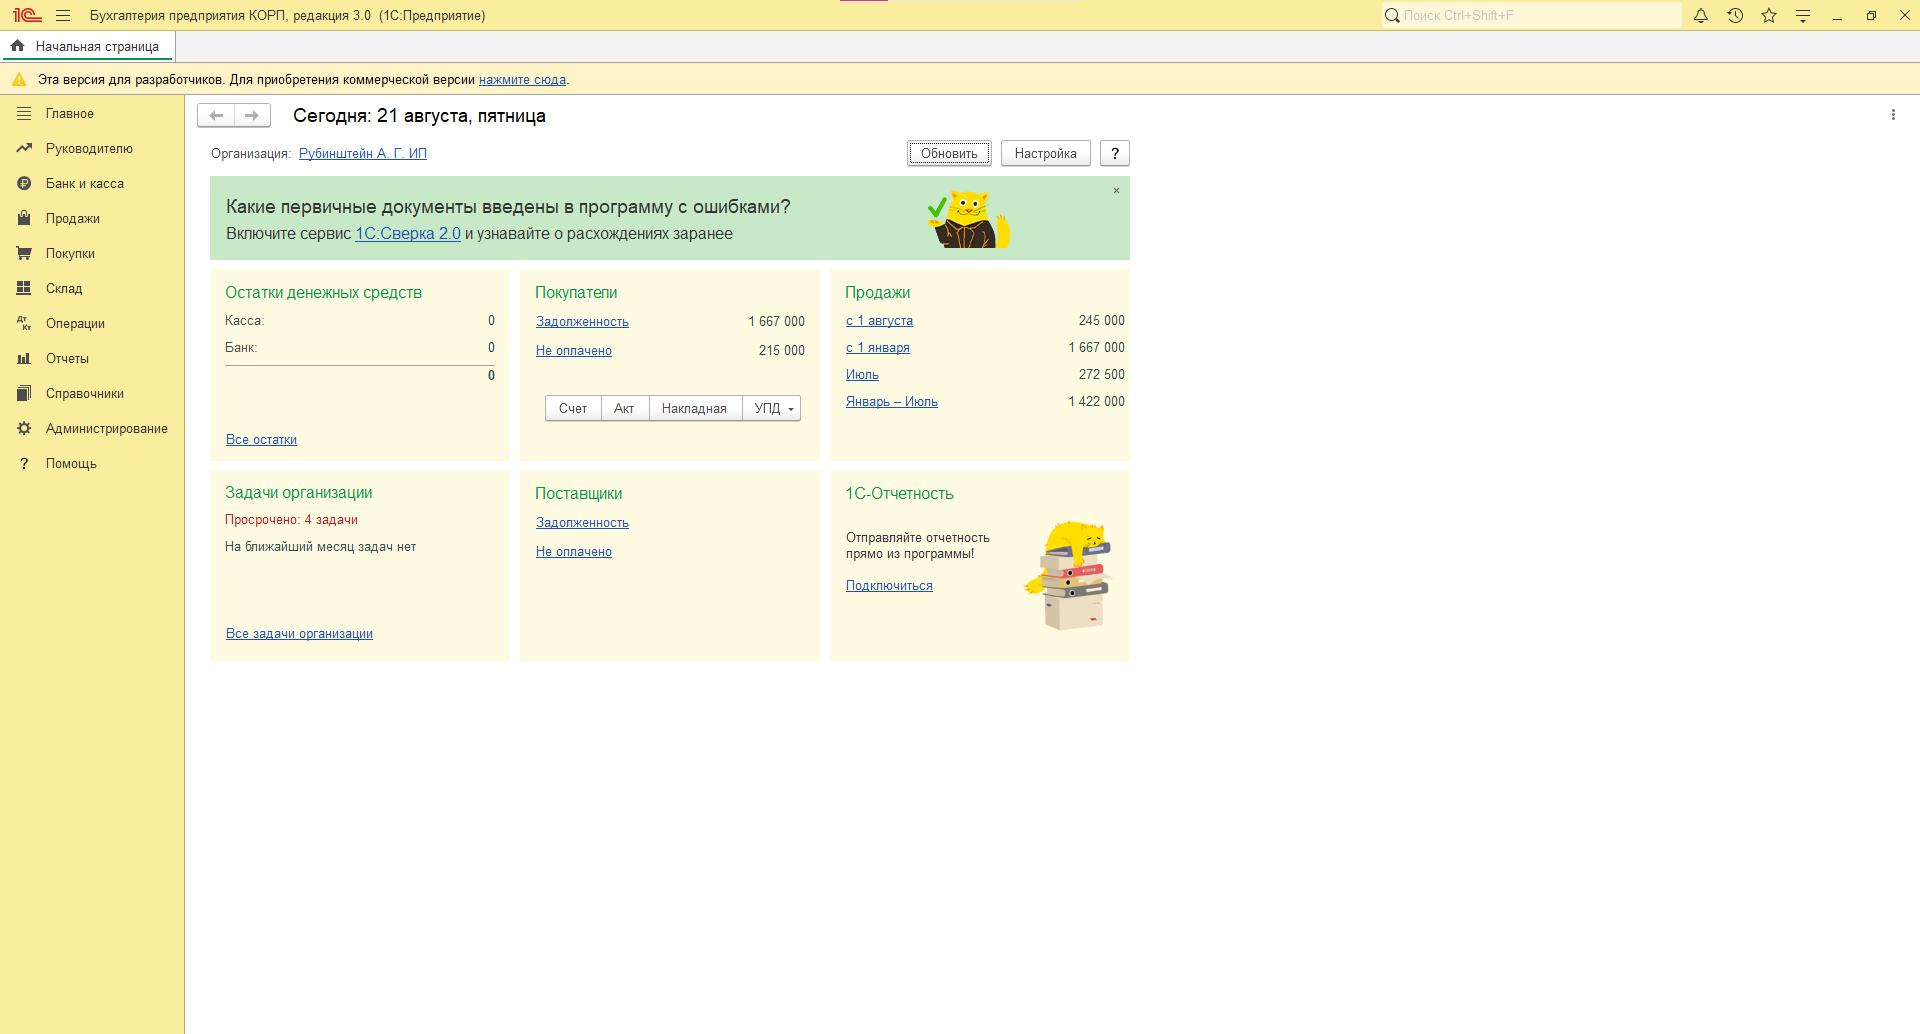Open the Рубинштейн А. Г. ИП organization link
Image resolution: width=1920 pixels, height=1034 pixels.
point(363,154)
